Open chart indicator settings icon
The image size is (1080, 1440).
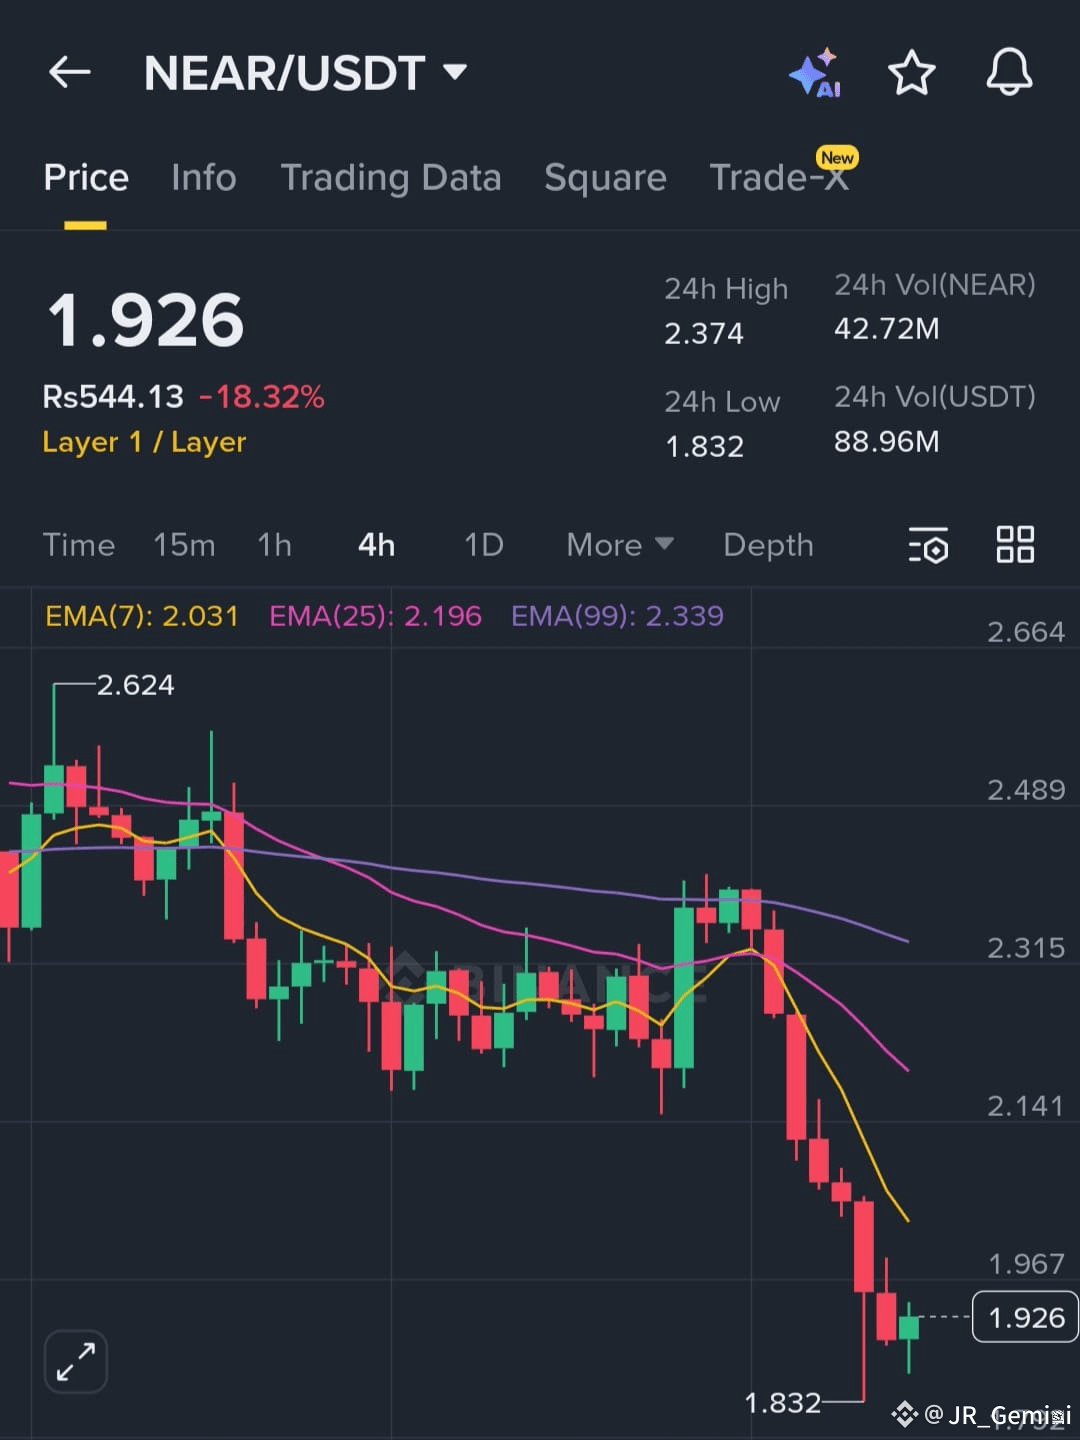click(929, 545)
